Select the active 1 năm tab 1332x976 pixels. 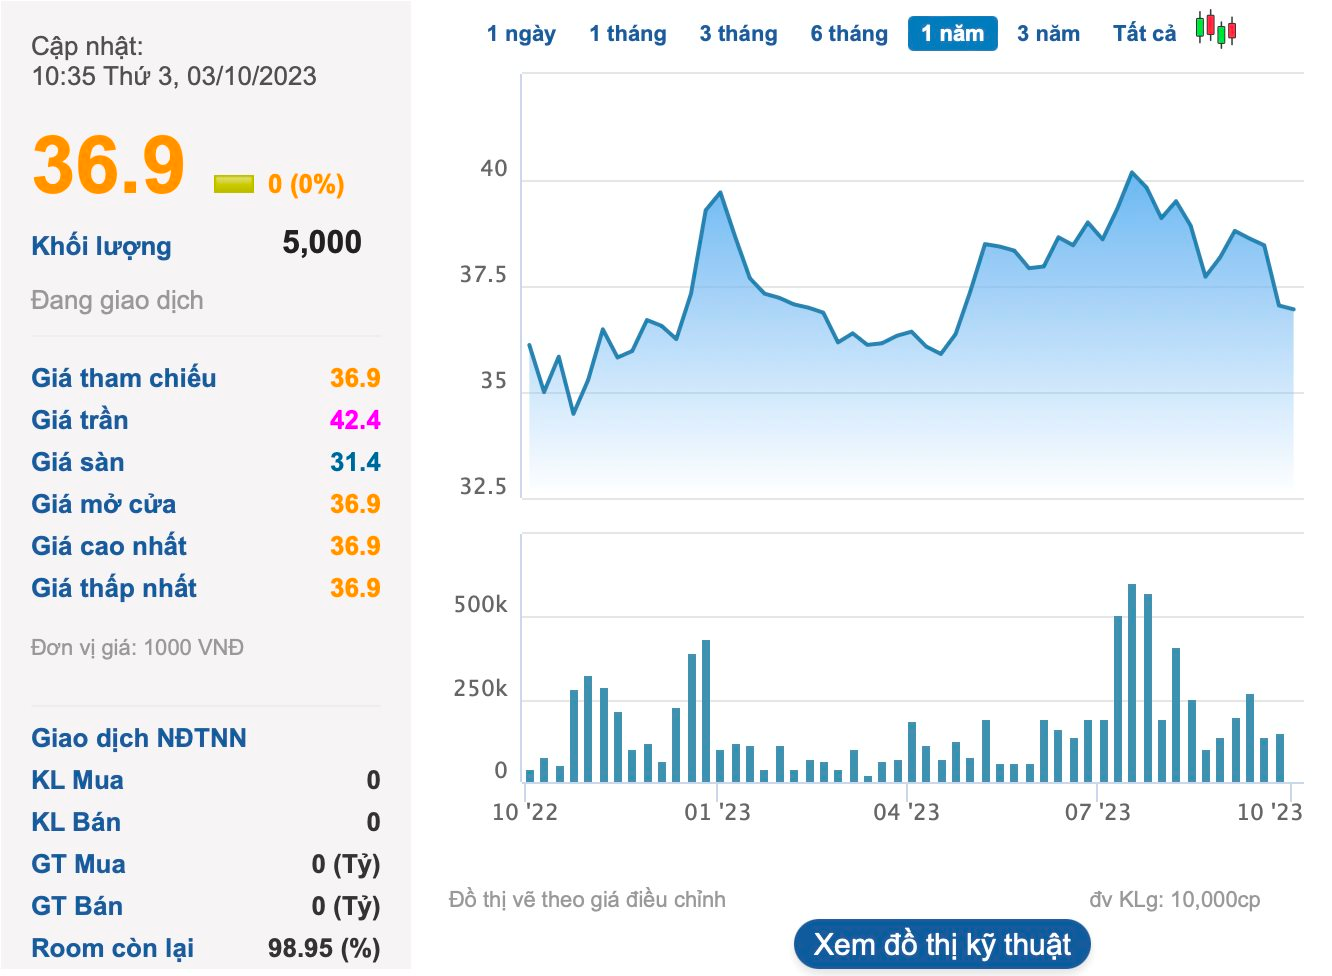point(953,34)
